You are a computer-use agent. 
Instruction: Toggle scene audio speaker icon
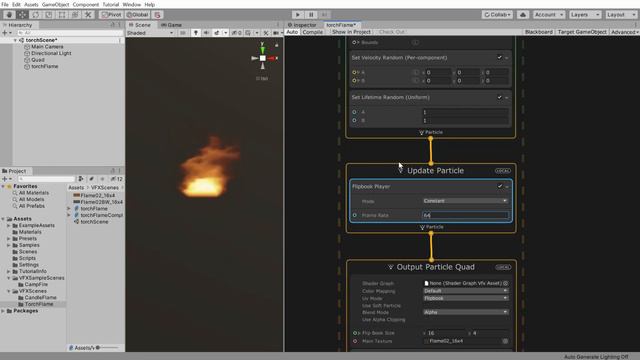tap(206, 33)
